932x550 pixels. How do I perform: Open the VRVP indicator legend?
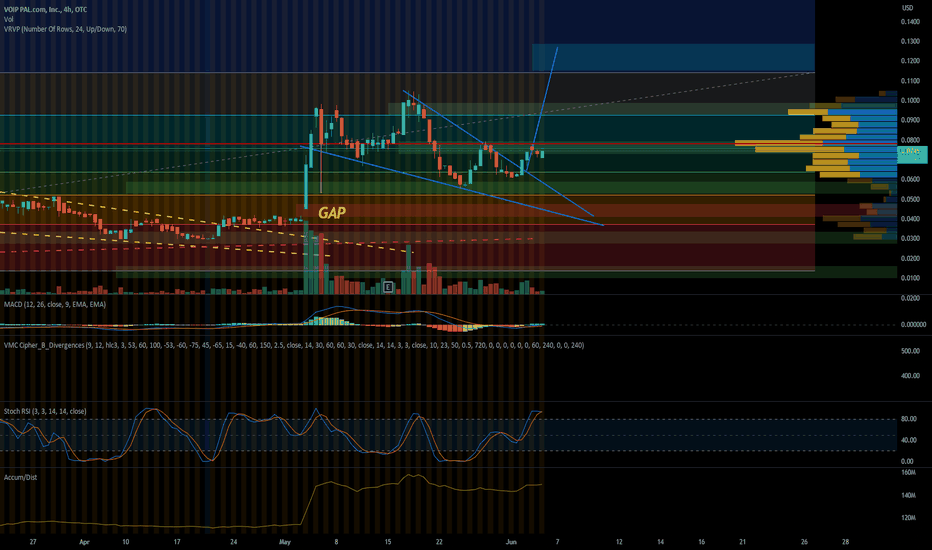click(x=65, y=29)
